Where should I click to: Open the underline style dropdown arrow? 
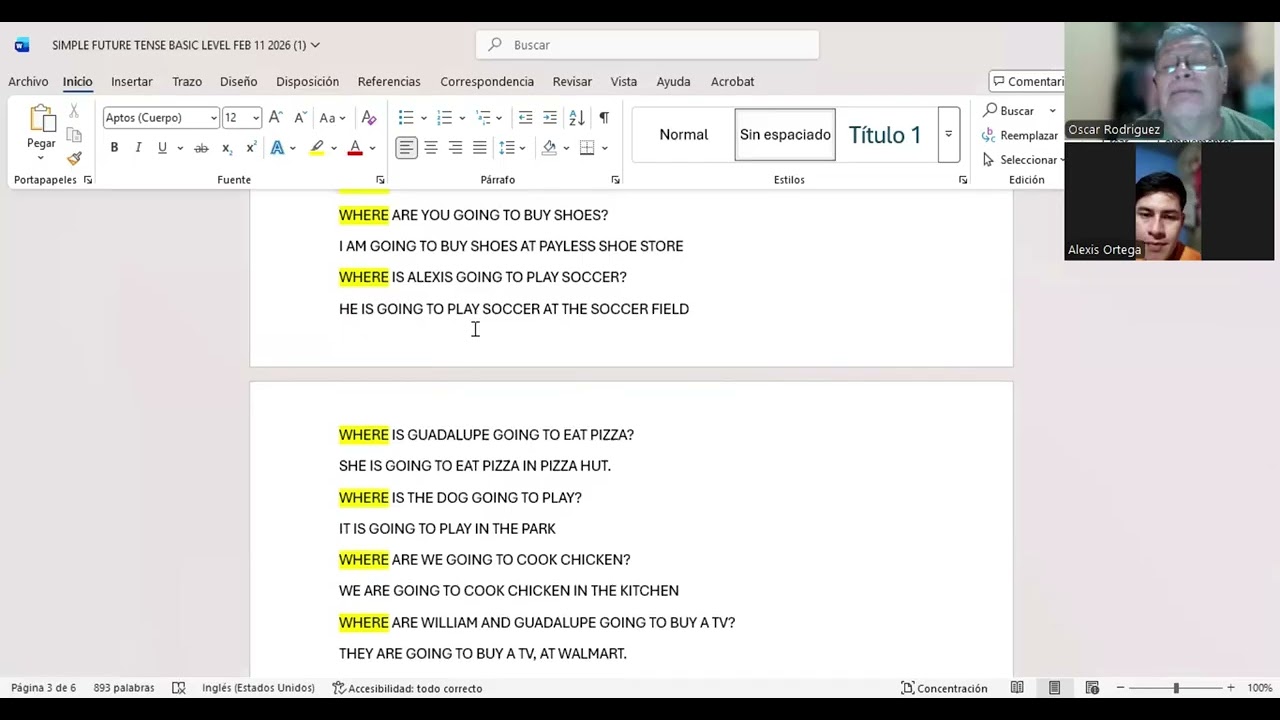(180, 148)
